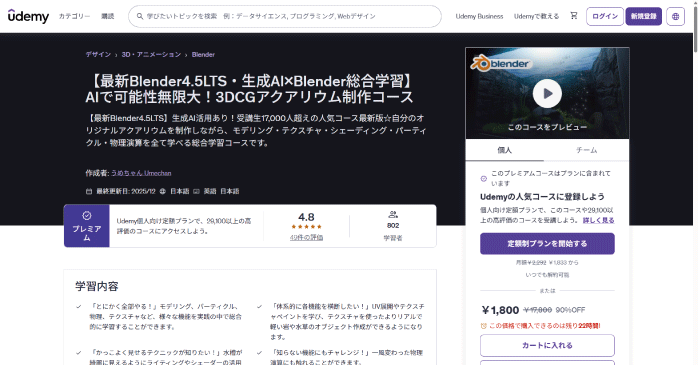698x365 pixels.
Task: Open the 49件の評価 ratings link
Action: [306, 238]
